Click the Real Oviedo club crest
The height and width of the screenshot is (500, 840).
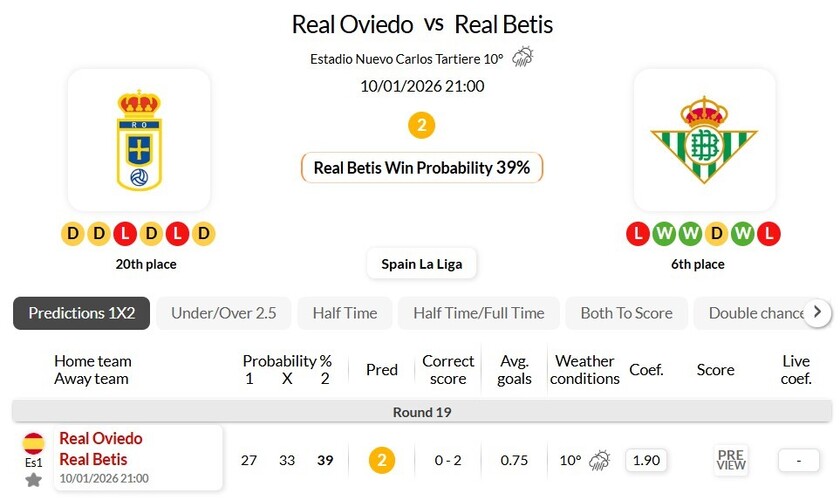pos(139,140)
